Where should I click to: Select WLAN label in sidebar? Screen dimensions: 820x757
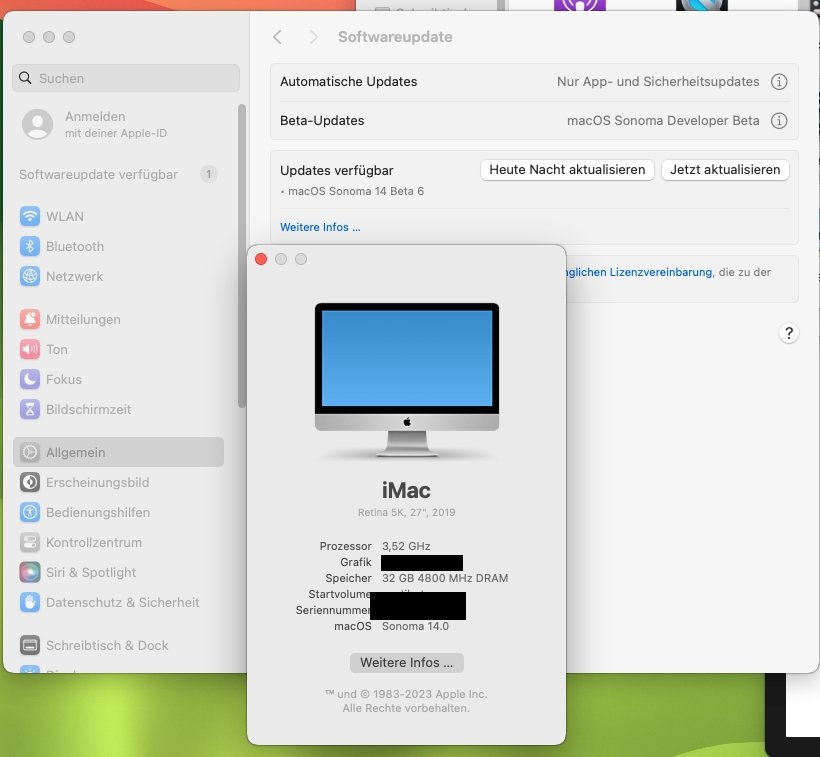point(65,216)
